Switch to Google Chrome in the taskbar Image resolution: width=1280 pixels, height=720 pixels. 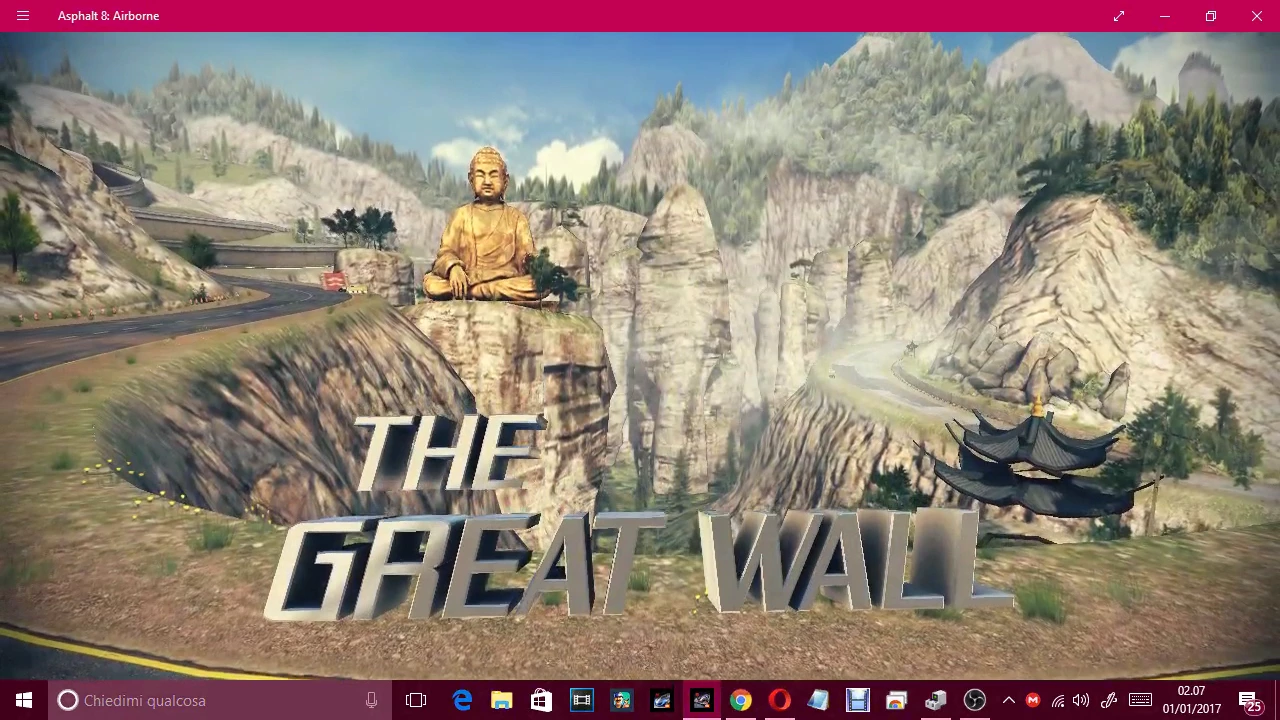coord(740,701)
